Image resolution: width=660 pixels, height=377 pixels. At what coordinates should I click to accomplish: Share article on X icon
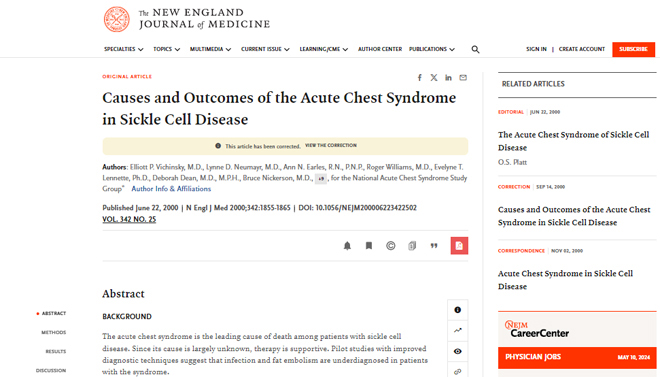[434, 77]
